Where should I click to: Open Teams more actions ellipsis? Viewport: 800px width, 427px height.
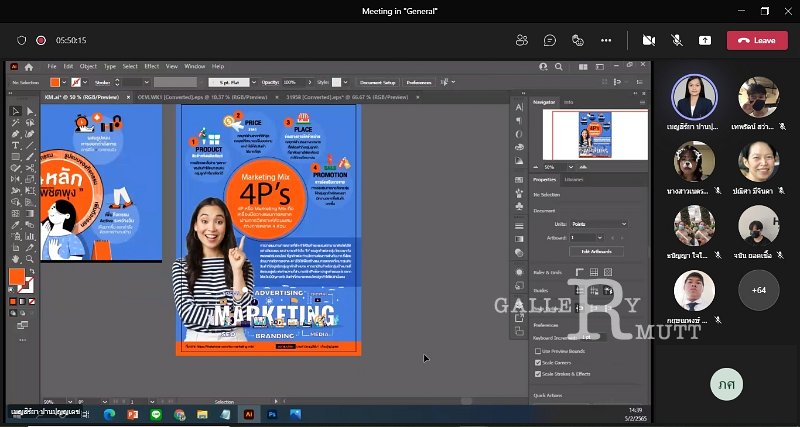coord(606,40)
